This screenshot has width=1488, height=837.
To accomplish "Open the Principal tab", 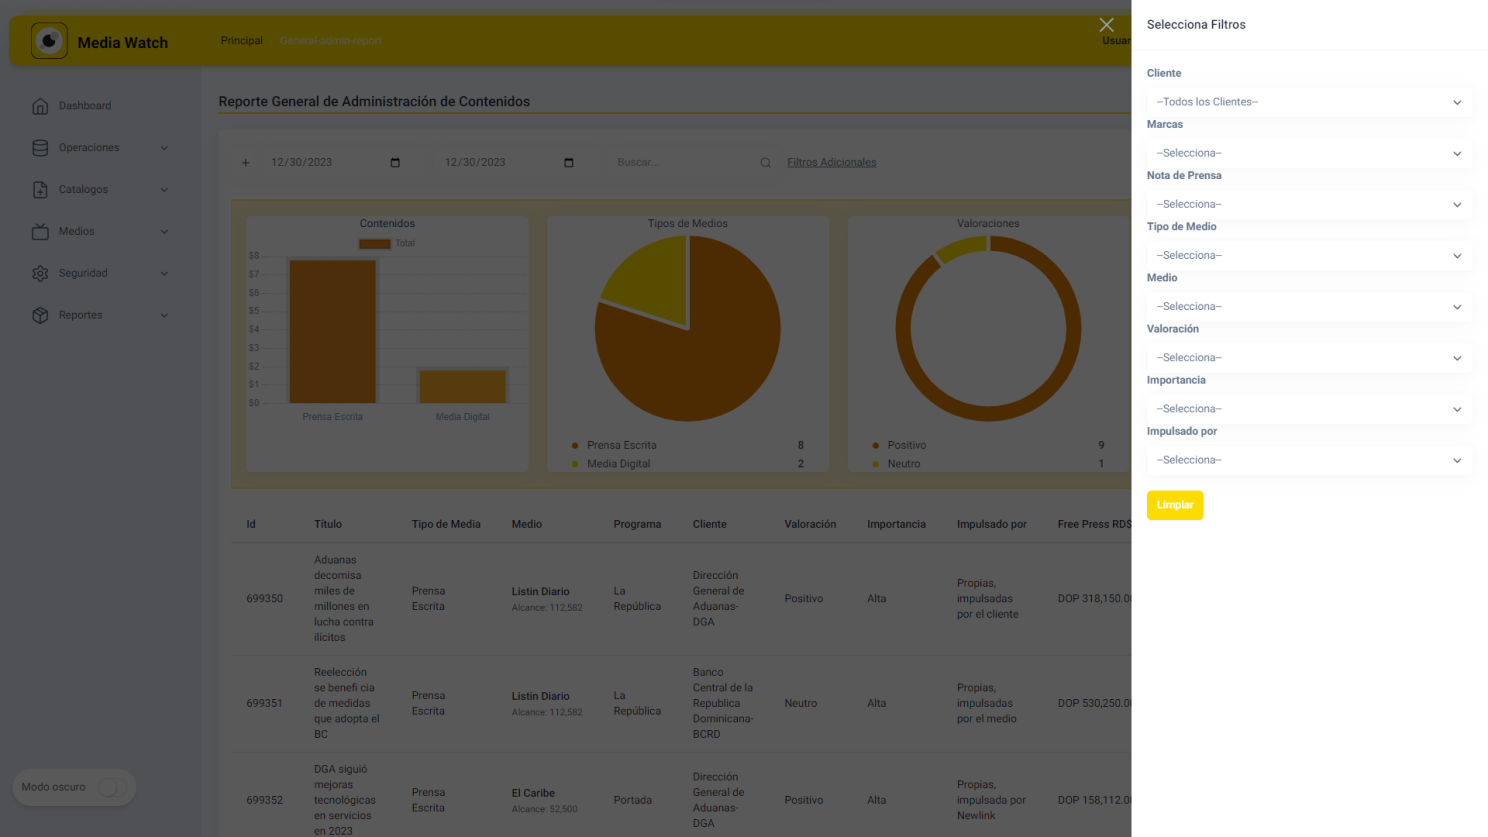I will pos(242,41).
